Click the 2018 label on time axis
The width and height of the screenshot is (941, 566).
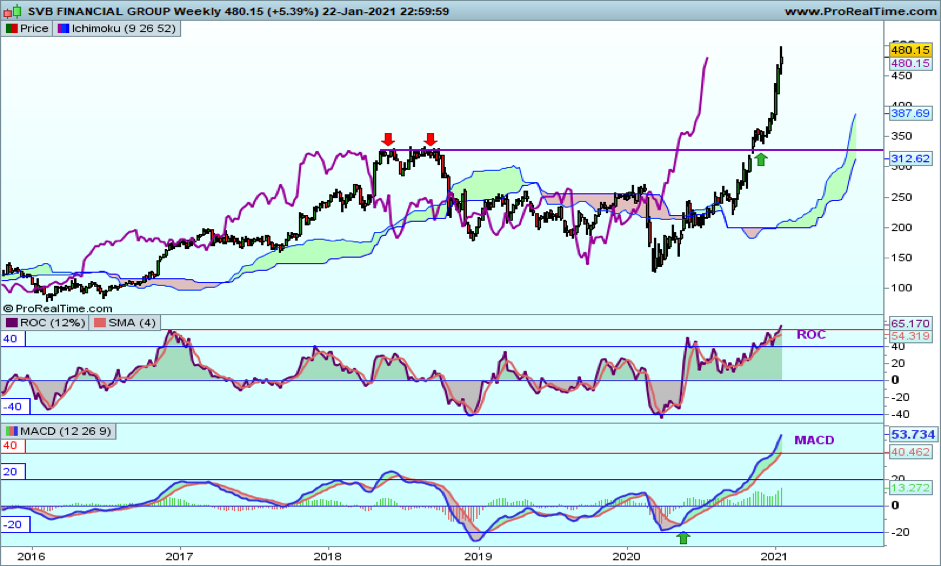point(328,556)
